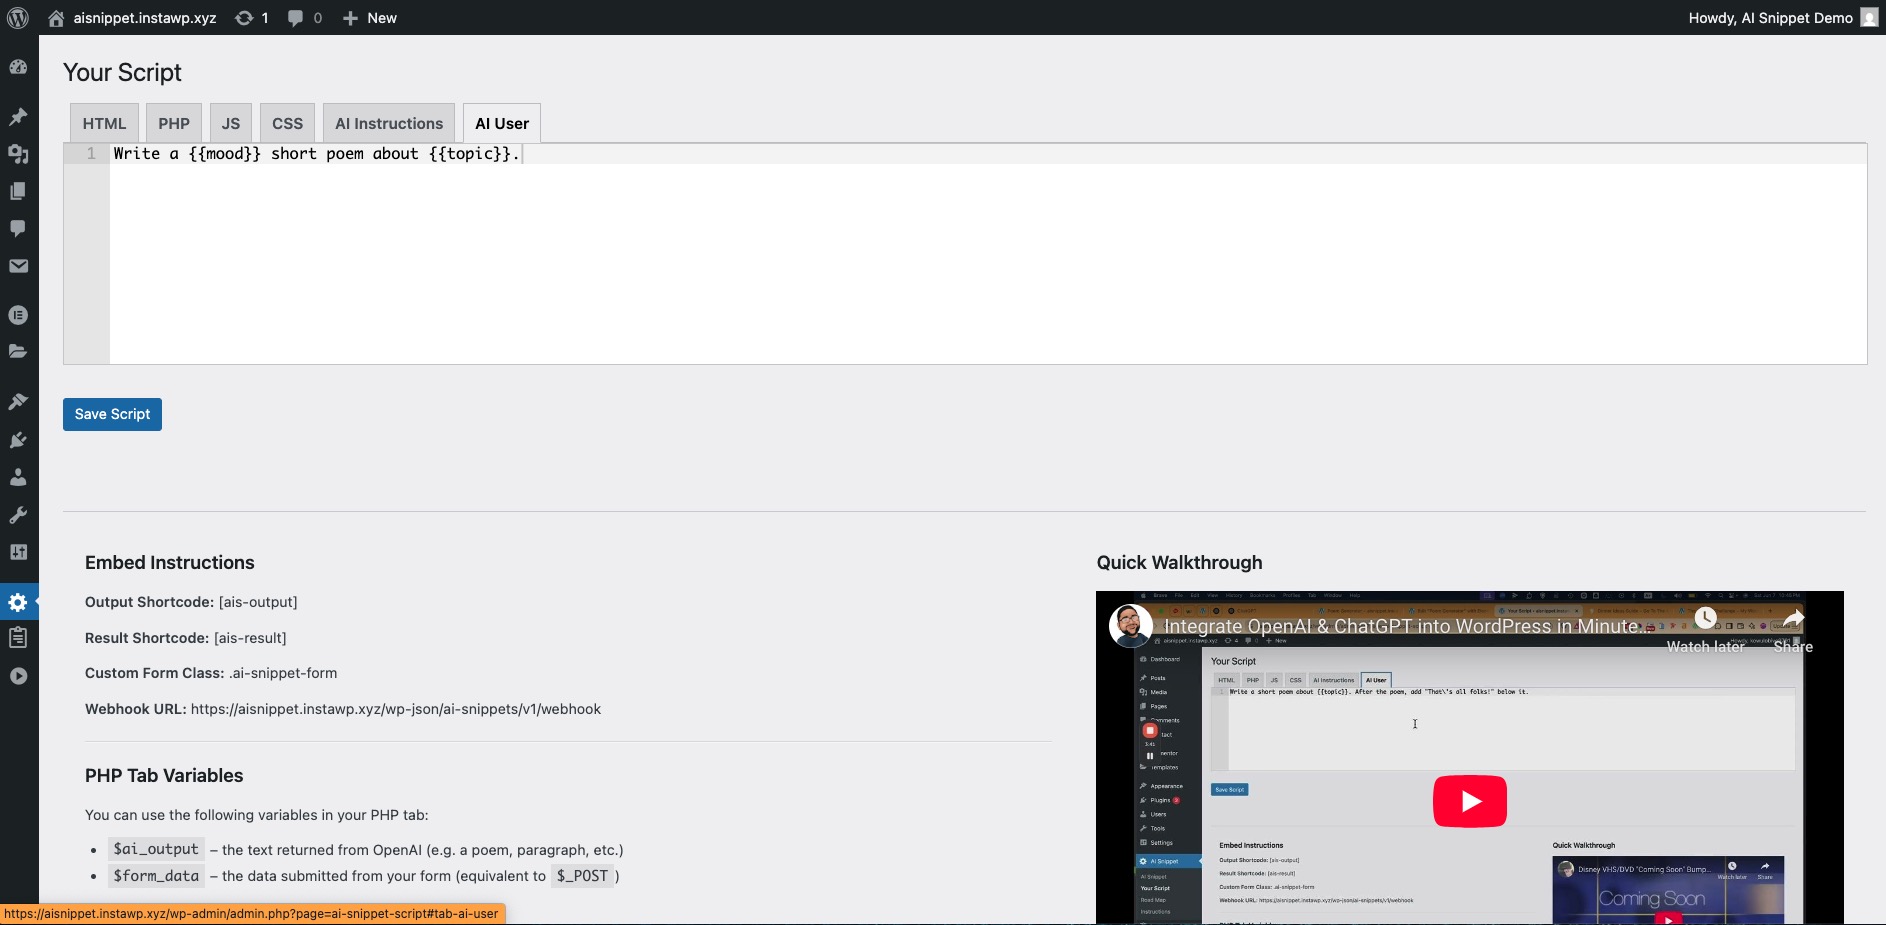
Task: Open Plugins plug sidebar icon
Action: point(18,440)
